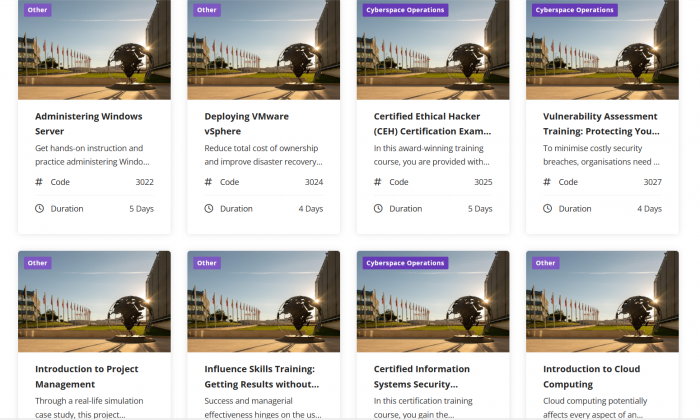Click '5 Days' on Administering Windows Server card
700x420 pixels.
click(x=142, y=209)
